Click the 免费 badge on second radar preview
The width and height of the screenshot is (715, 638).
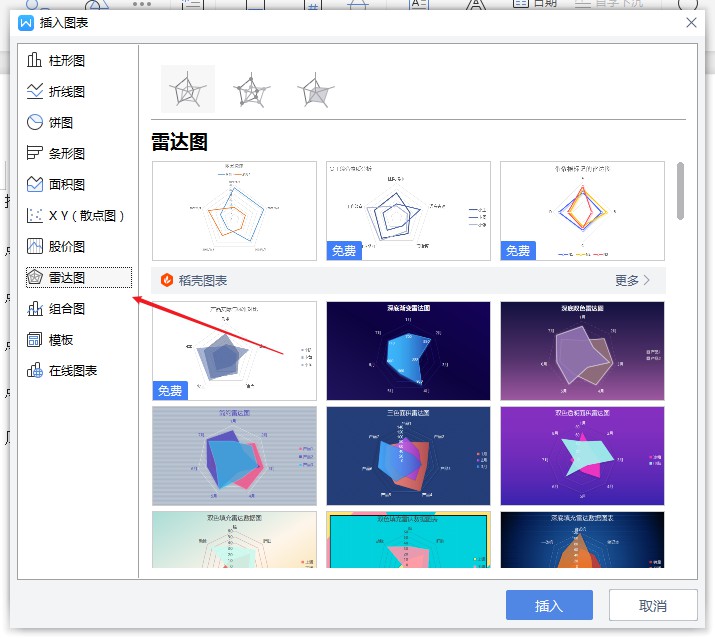tap(344, 251)
